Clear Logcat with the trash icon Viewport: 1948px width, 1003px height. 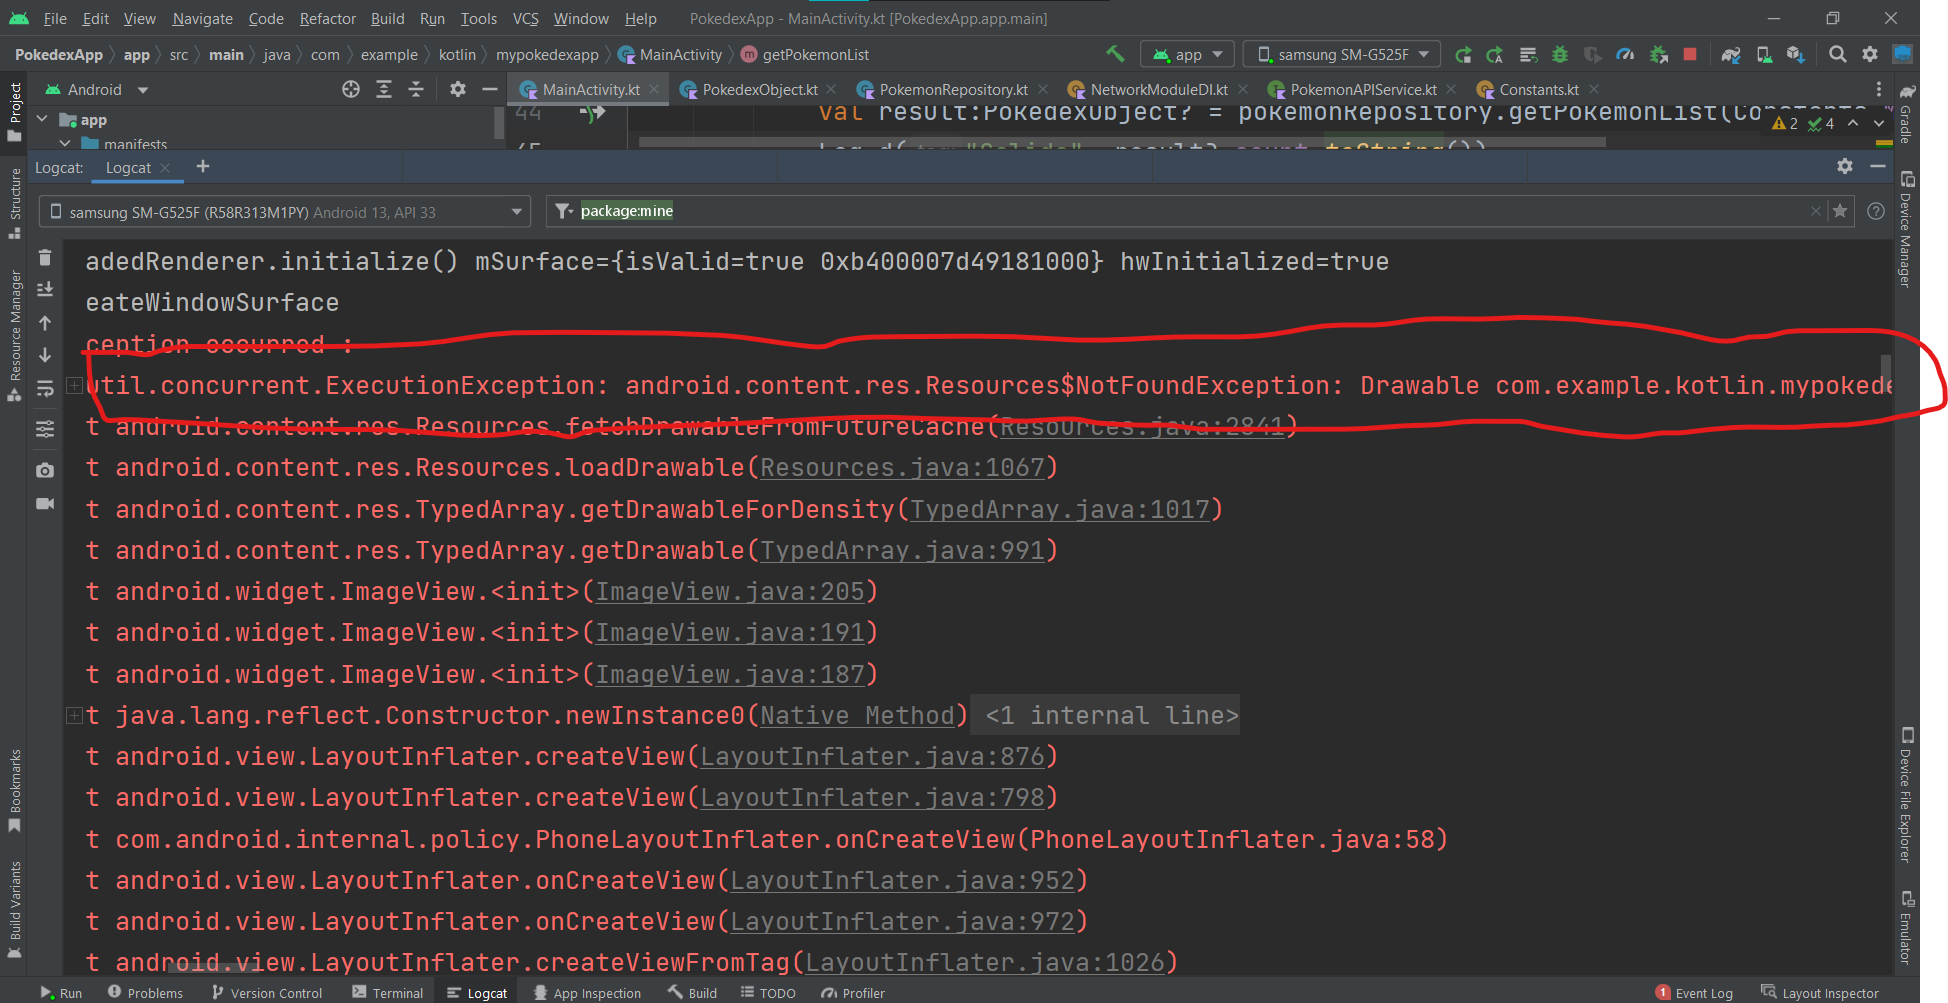click(x=45, y=258)
